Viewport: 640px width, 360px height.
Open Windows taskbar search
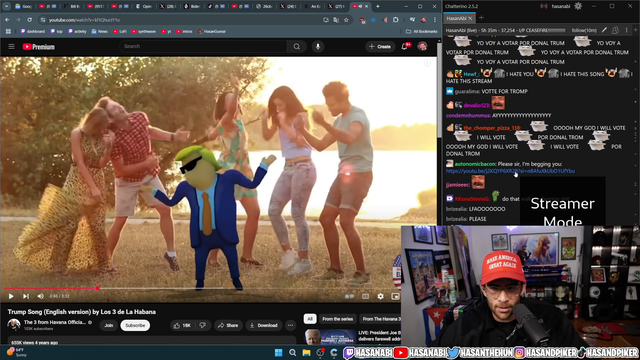[x=292, y=353]
